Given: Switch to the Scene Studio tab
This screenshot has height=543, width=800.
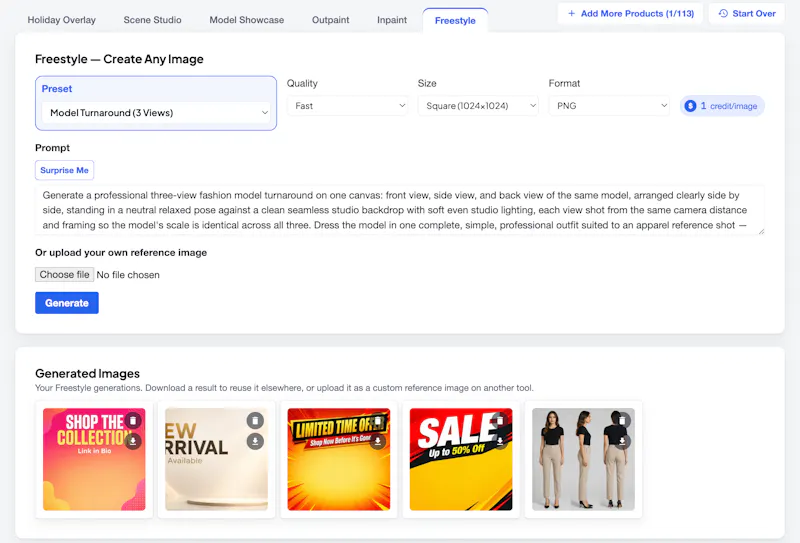Looking at the screenshot, I should pyautogui.click(x=153, y=20).
